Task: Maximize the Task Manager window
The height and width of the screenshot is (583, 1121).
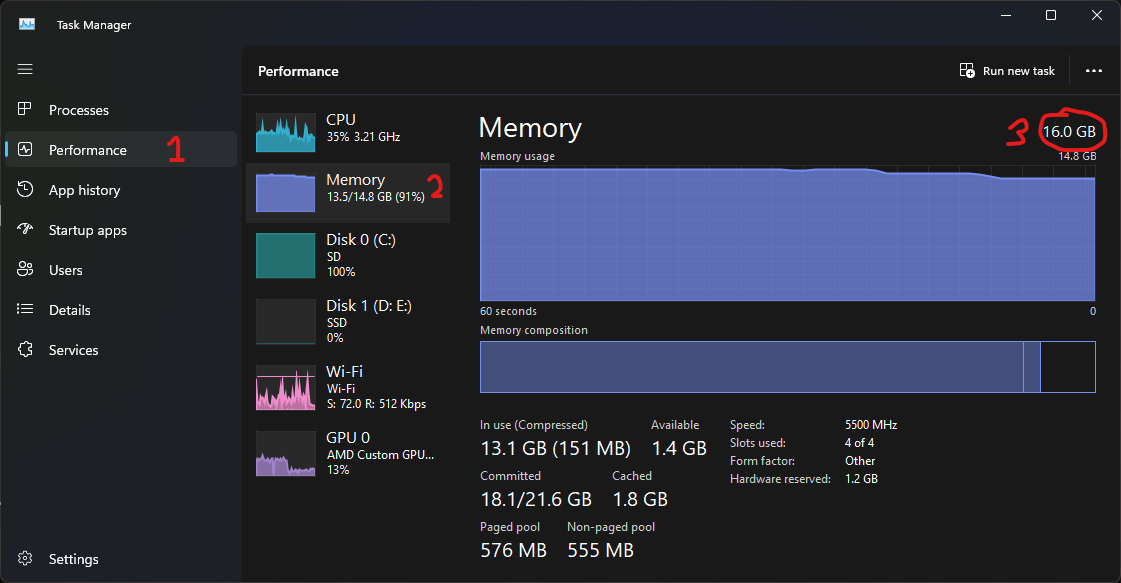Action: coord(1051,15)
